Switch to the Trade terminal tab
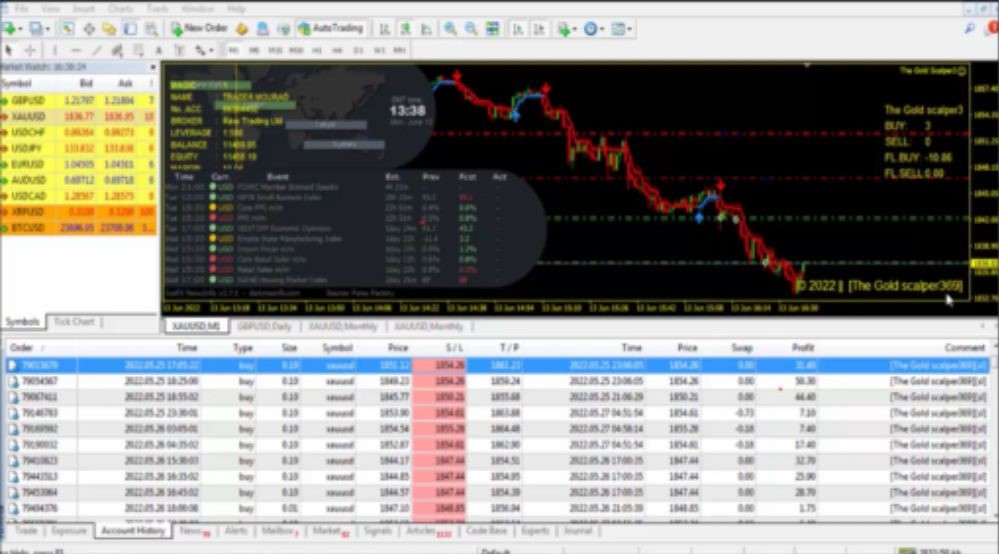This screenshot has width=999, height=554. [x=25, y=530]
